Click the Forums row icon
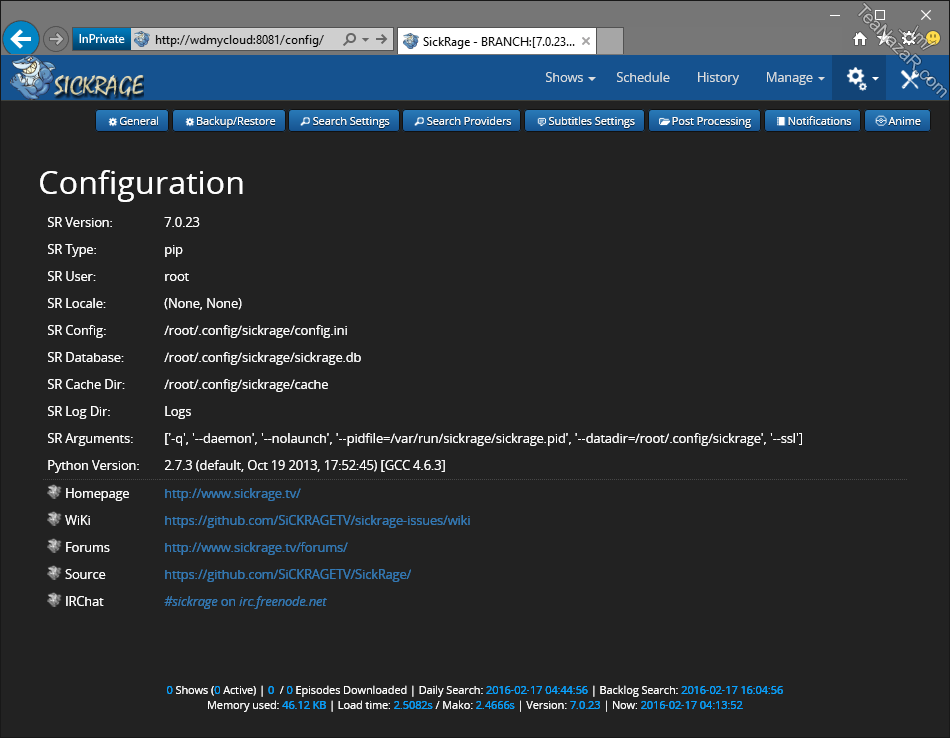This screenshot has height=738, width=950. point(54,547)
